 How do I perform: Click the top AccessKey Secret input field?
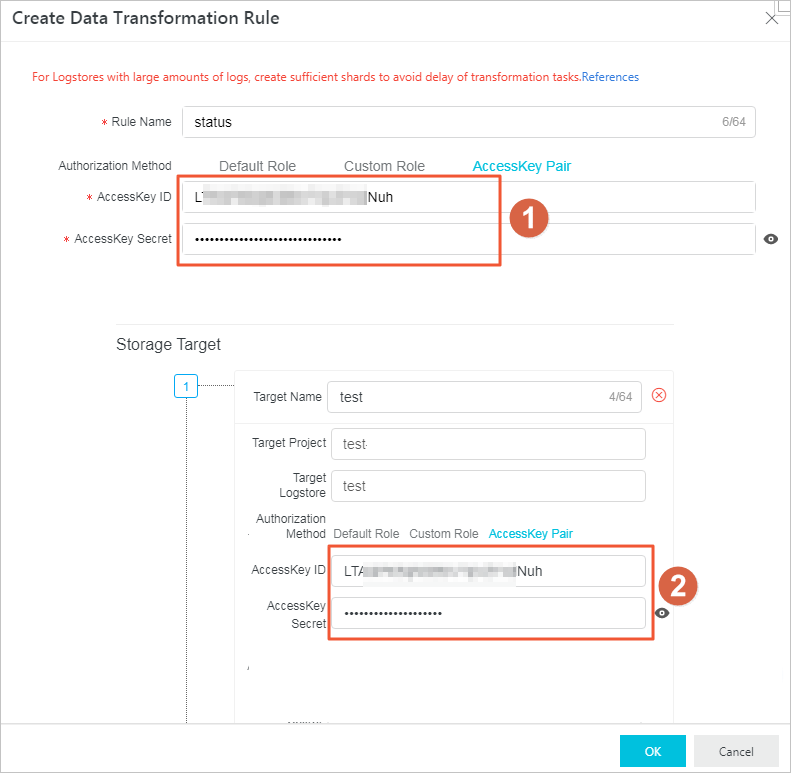coord(469,239)
